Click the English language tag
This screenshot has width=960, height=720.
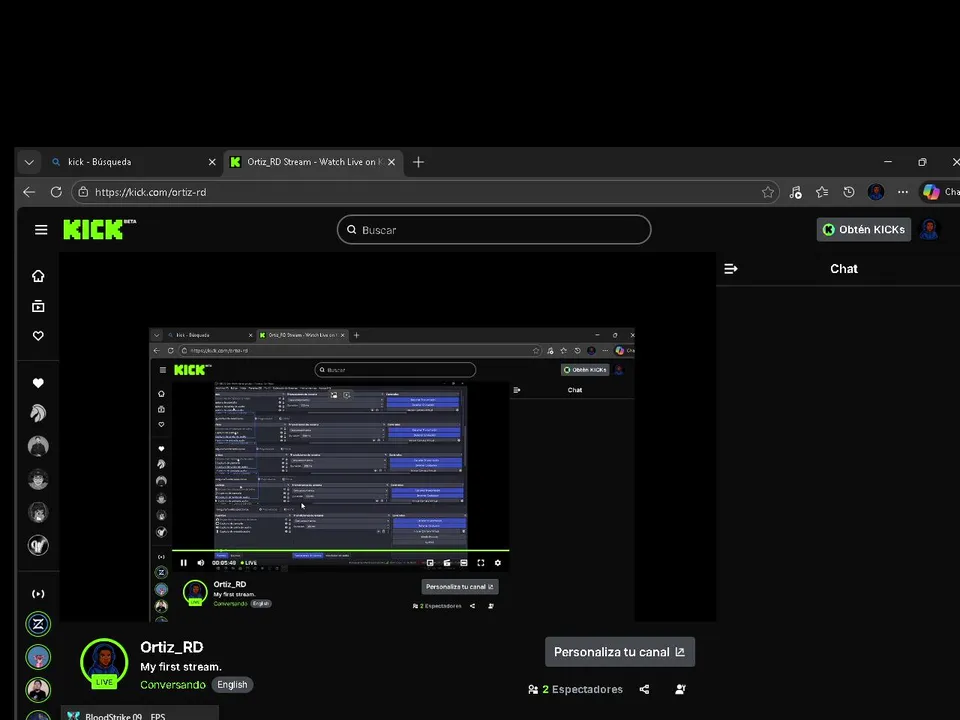pos(232,684)
